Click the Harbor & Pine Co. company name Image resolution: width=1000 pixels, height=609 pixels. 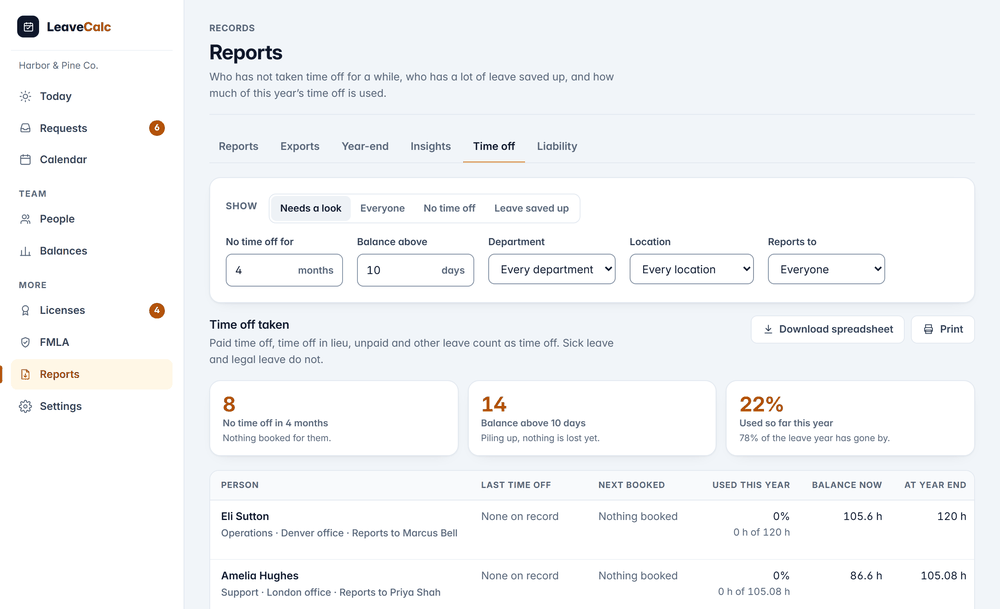coord(58,66)
